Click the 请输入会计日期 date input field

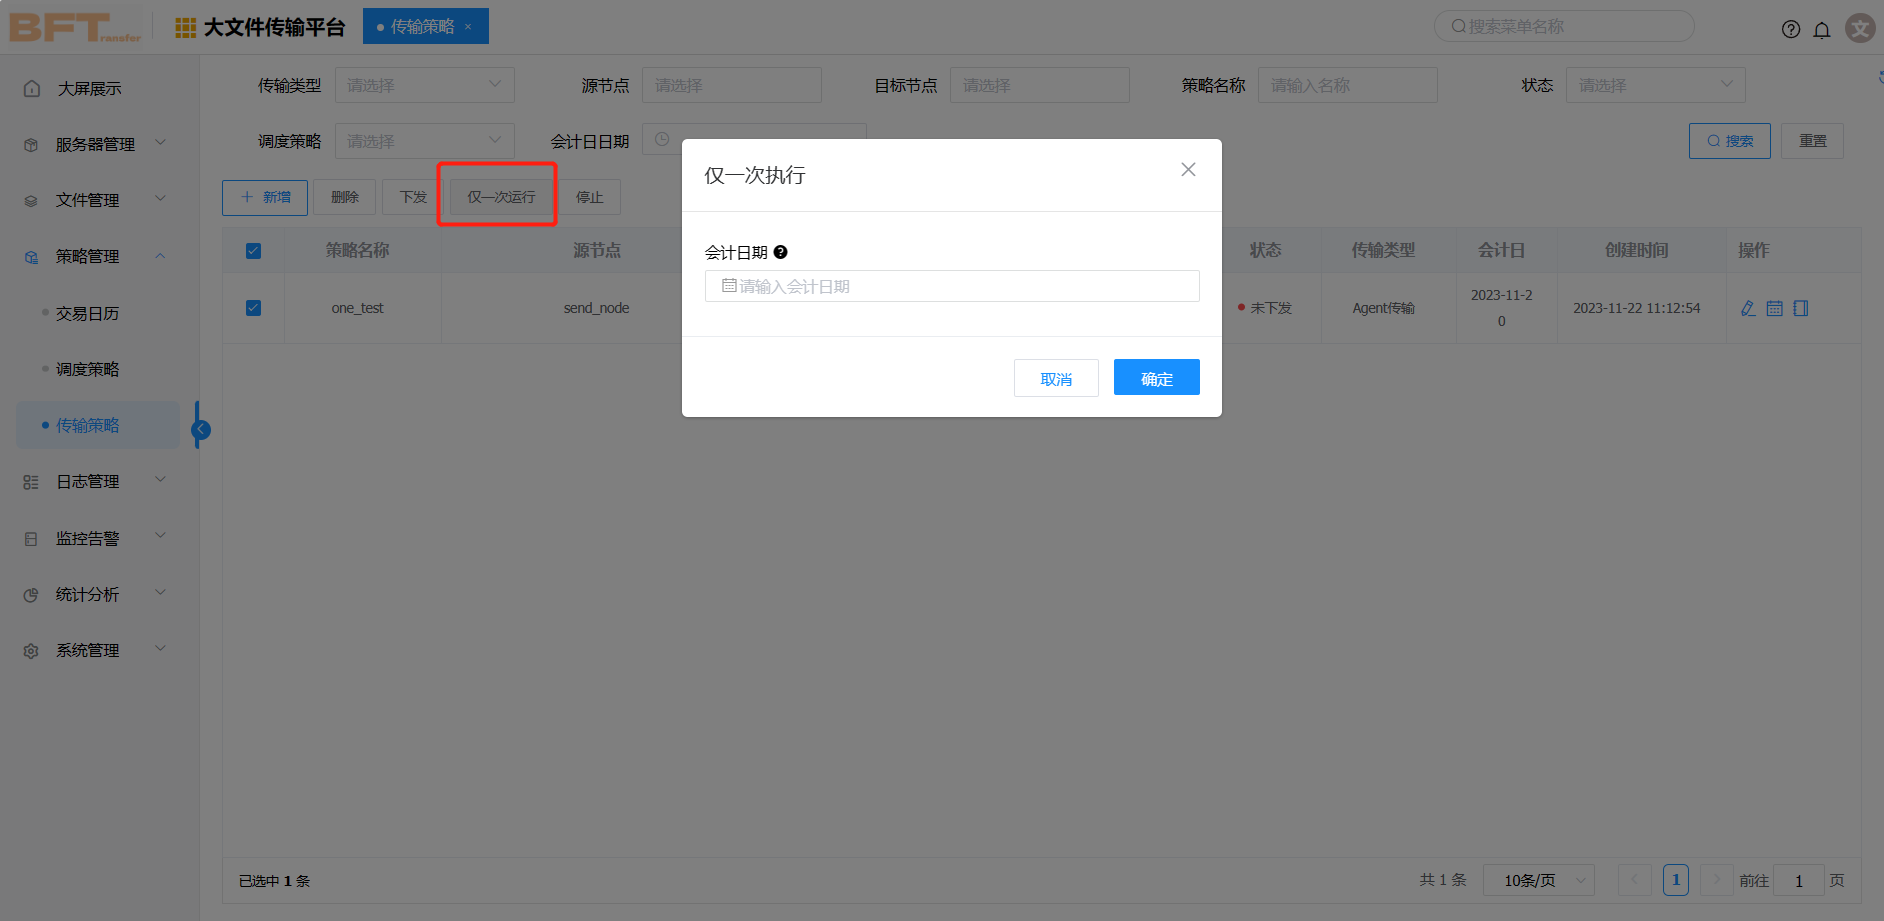(x=951, y=286)
